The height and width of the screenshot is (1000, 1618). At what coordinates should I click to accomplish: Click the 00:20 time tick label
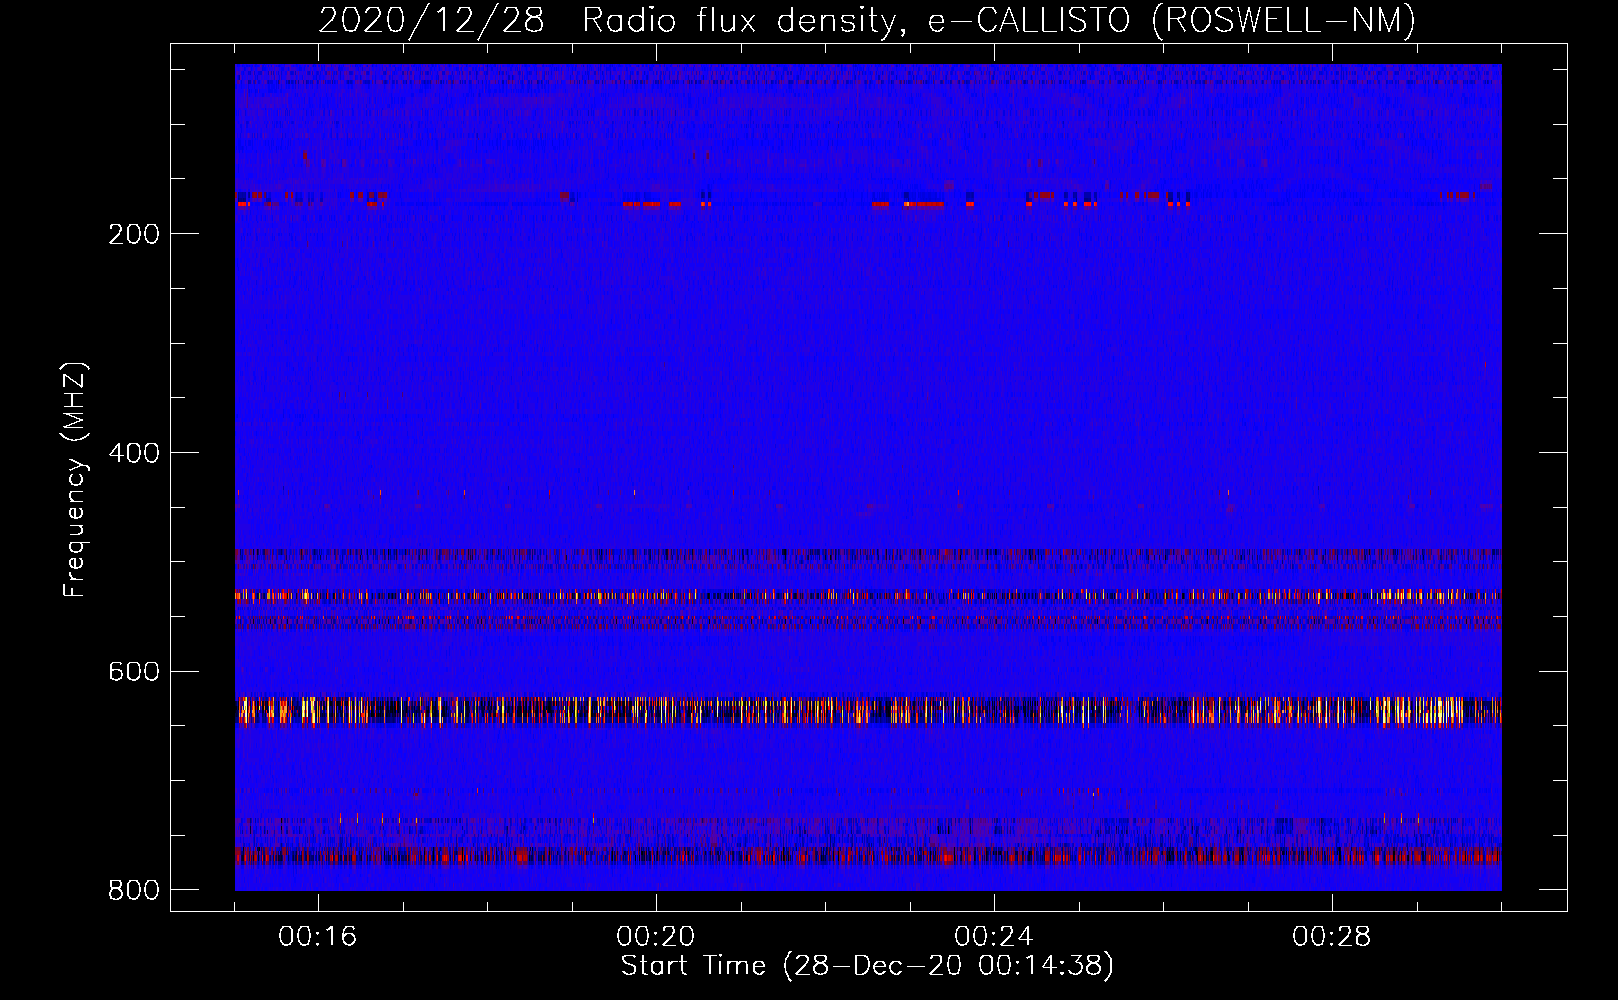[656, 937]
